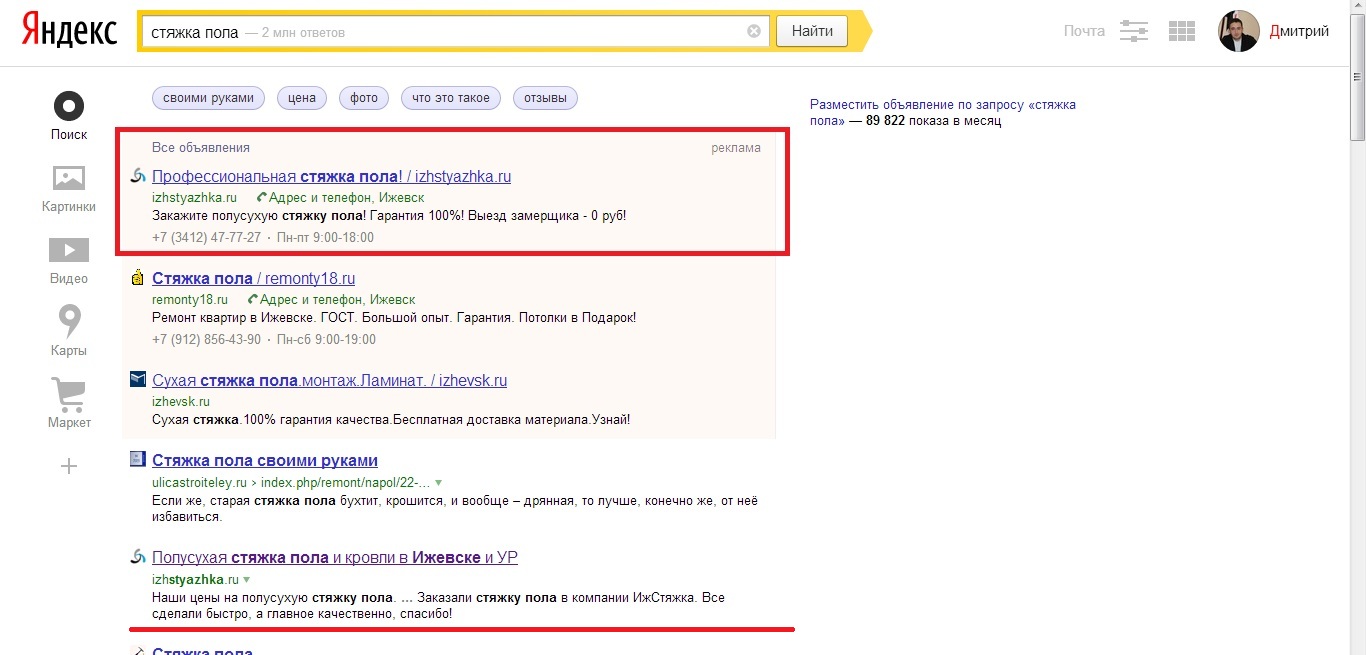Click favicon beside remonty18.ru ad
The image size is (1366, 655).
pyautogui.click(x=138, y=279)
